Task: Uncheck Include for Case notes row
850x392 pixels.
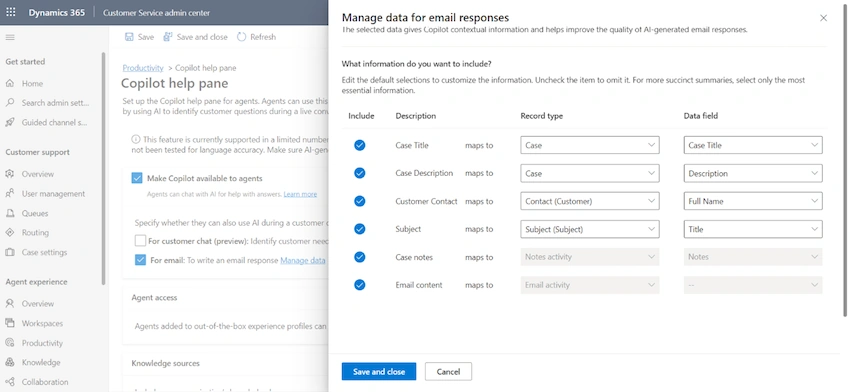Action: (359, 257)
